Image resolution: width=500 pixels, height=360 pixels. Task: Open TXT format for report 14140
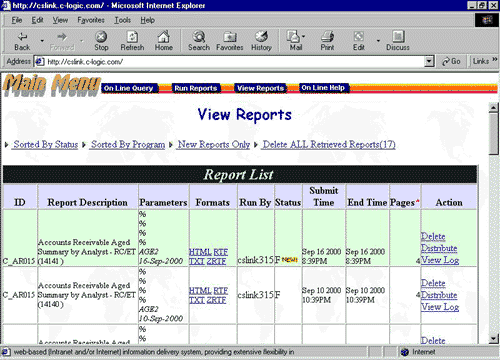pyautogui.click(x=197, y=300)
